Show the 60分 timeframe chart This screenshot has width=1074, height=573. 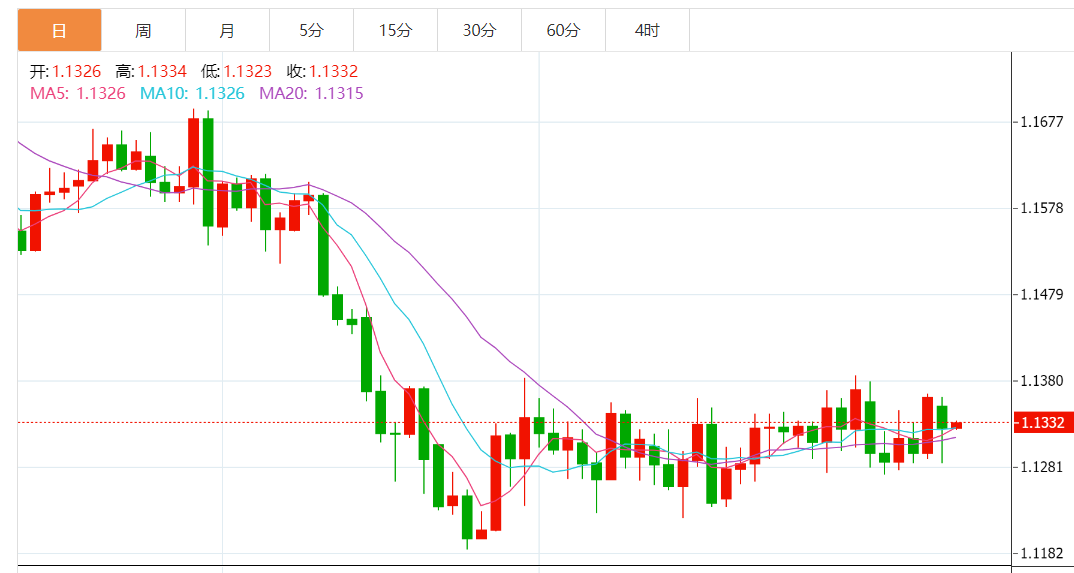[x=563, y=31]
